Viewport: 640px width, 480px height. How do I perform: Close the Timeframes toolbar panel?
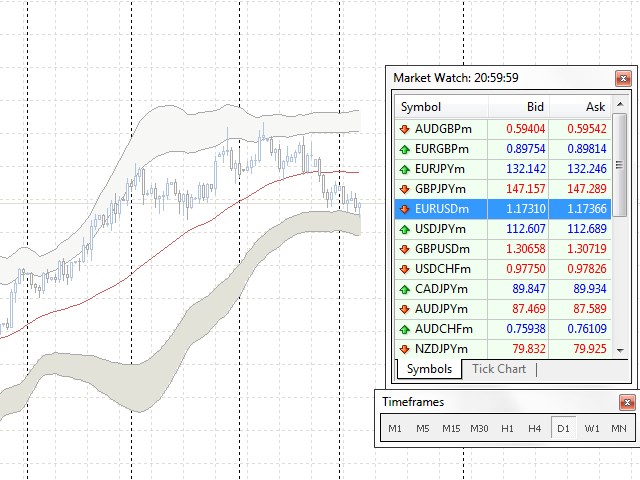[626, 402]
